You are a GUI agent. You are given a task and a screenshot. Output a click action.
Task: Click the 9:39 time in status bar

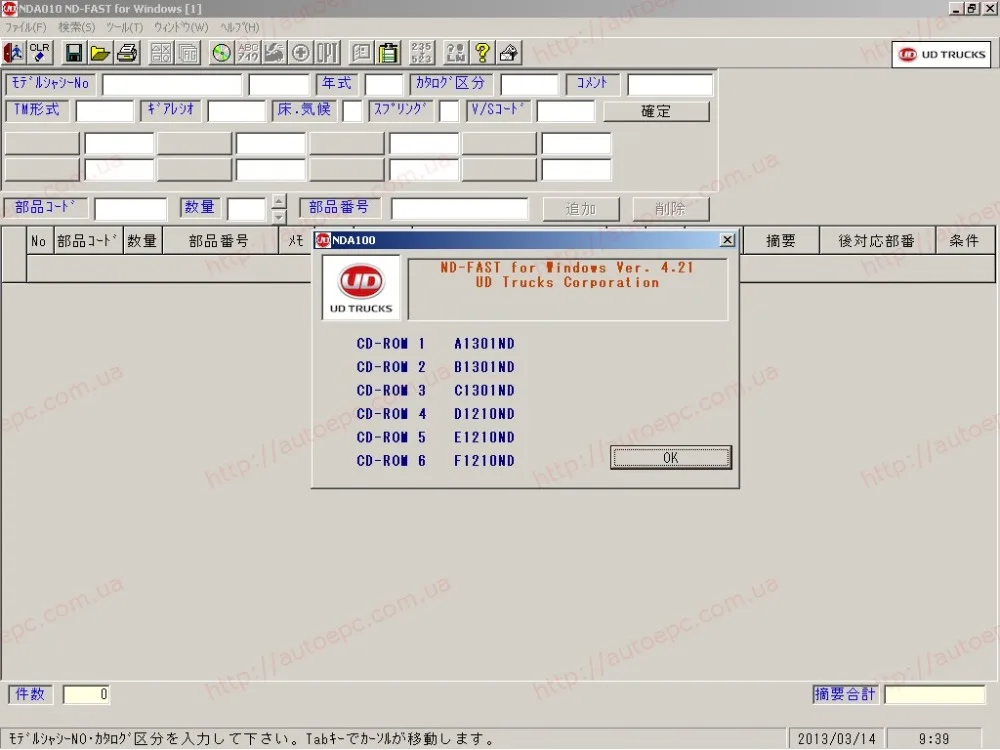(x=934, y=739)
